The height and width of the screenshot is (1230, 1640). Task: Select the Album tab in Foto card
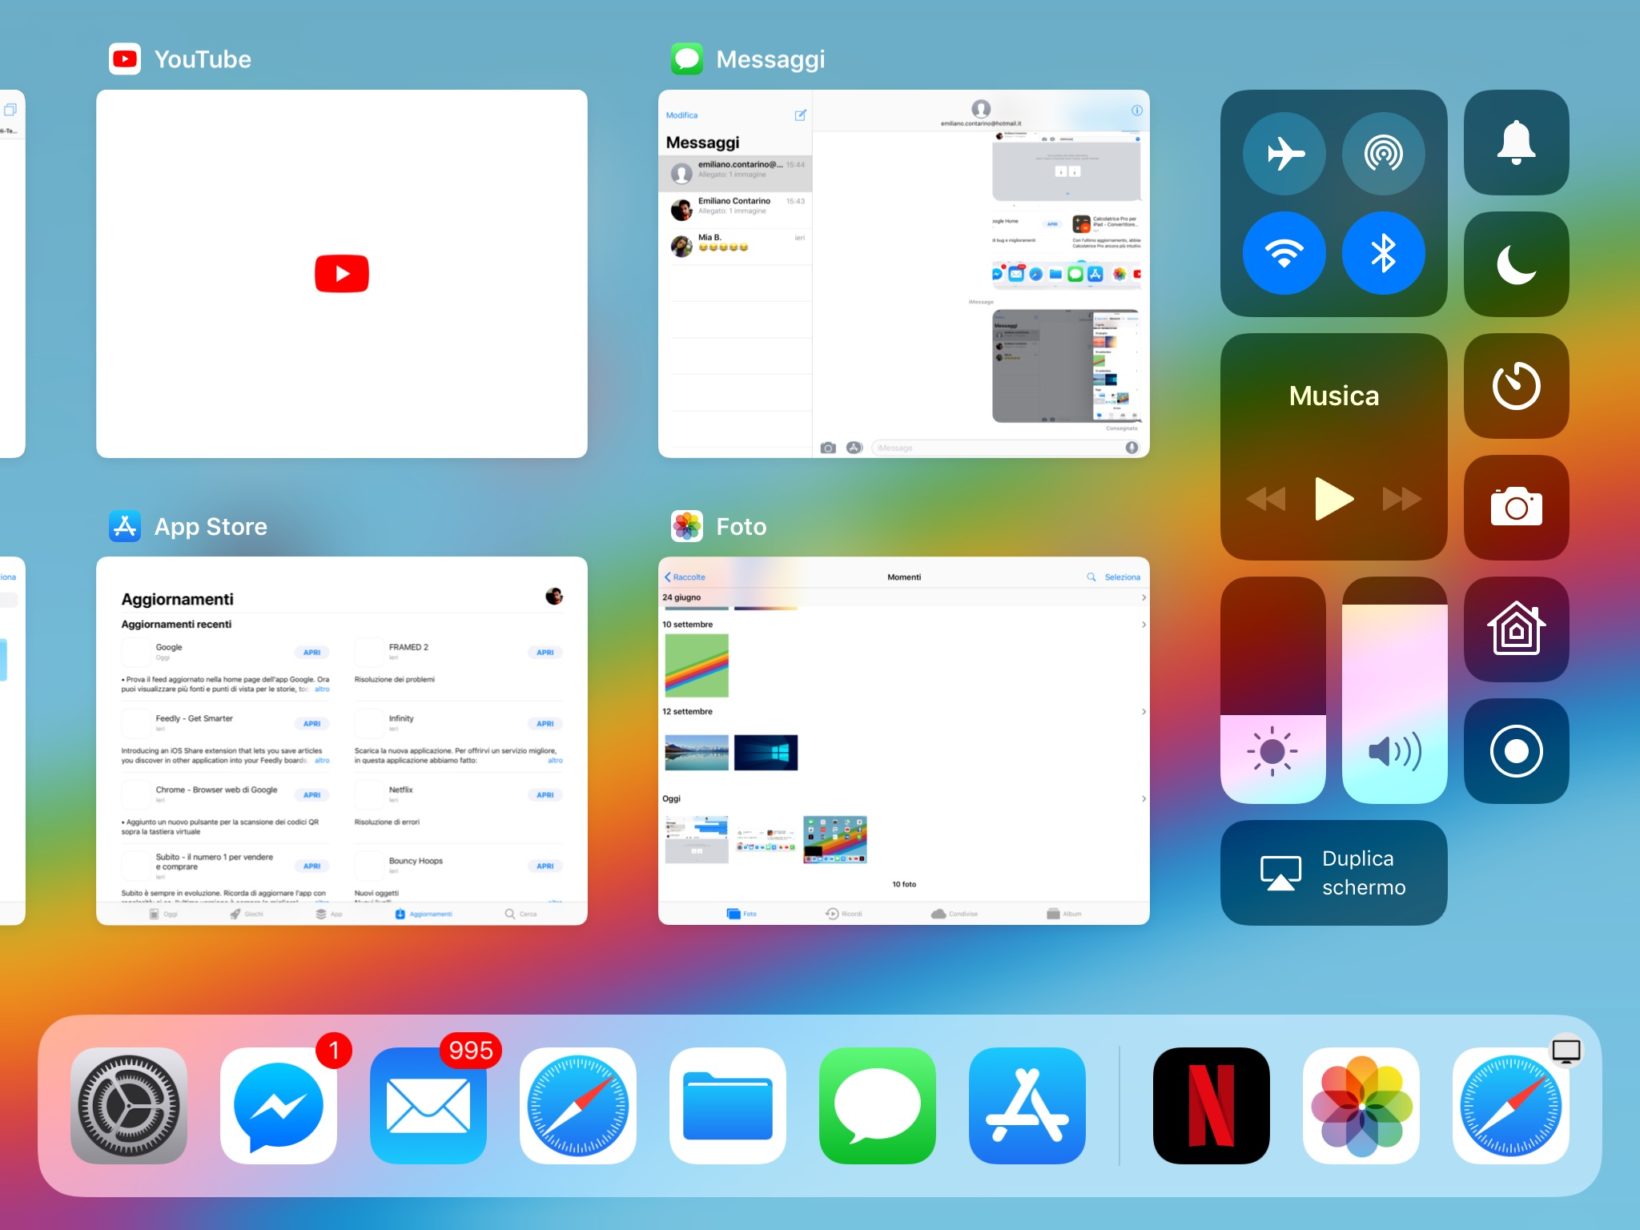[x=1065, y=914]
